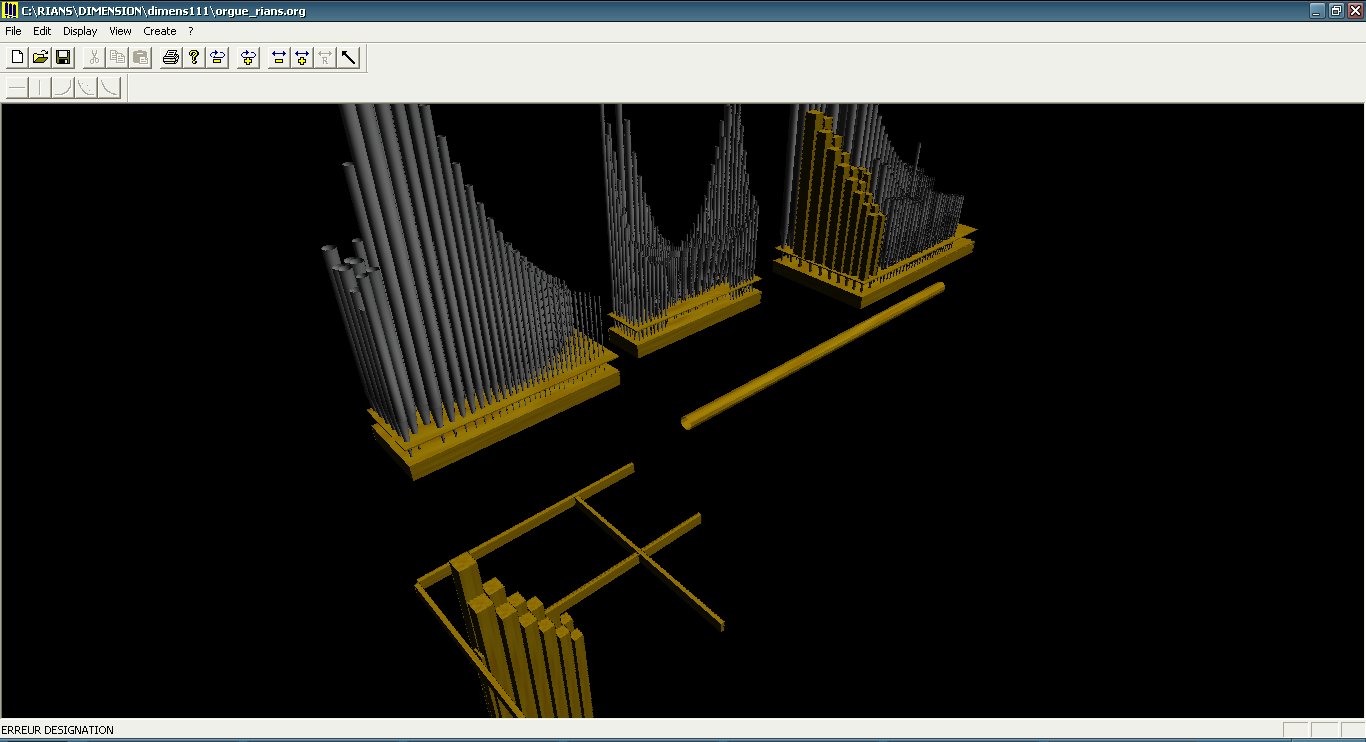The image size is (1366, 742).
Task: Save the current organ design
Action: 63,57
